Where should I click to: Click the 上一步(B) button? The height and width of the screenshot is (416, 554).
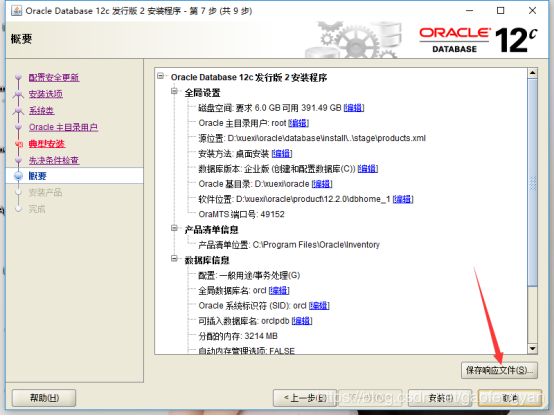tap(305, 398)
